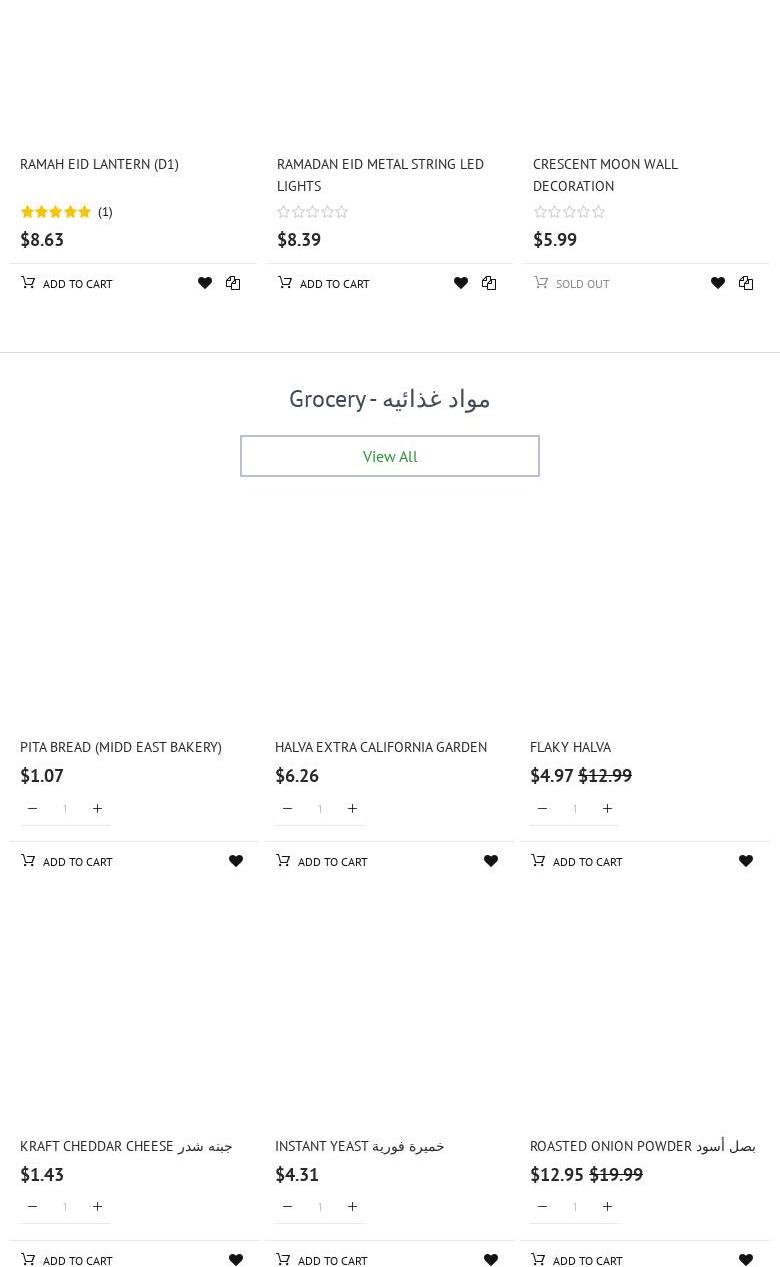Increase quantity for Instant Yeast

click(x=352, y=1207)
